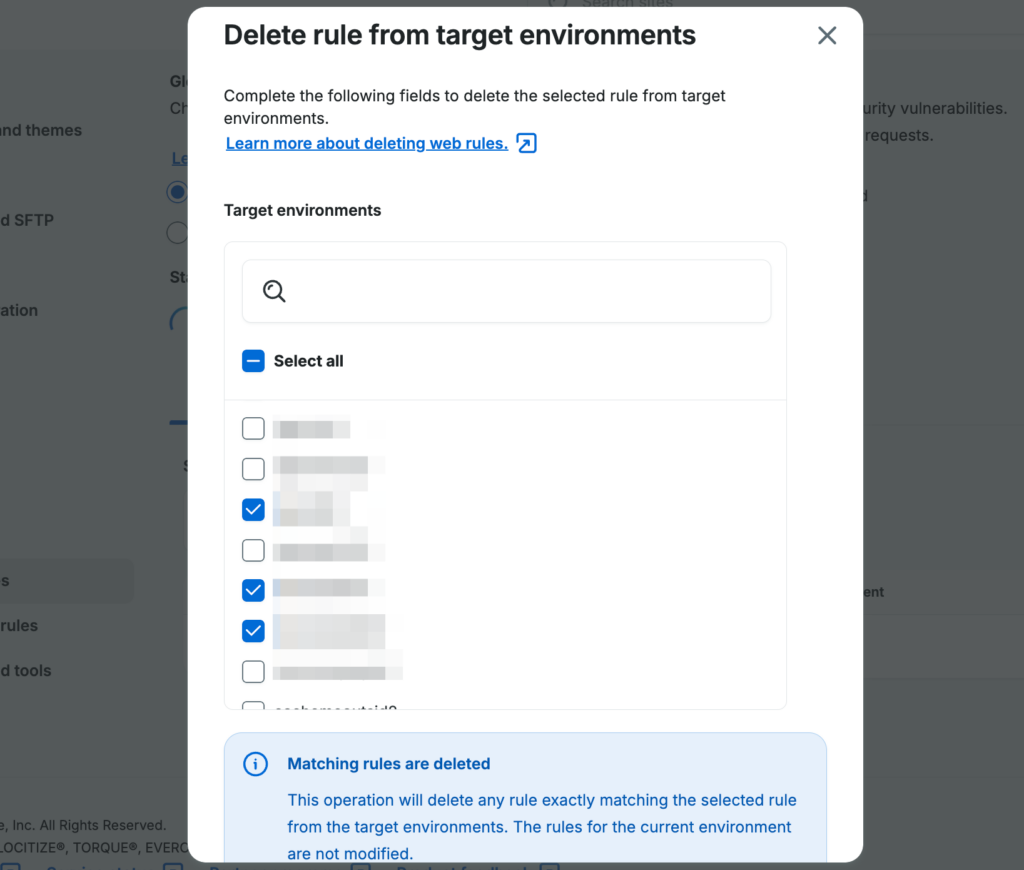This screenshot has width=1024, height=870.
Task: Uncheck the fifth environment checkbox in the list
Action: pyautogui.click(x=253, y=590)
